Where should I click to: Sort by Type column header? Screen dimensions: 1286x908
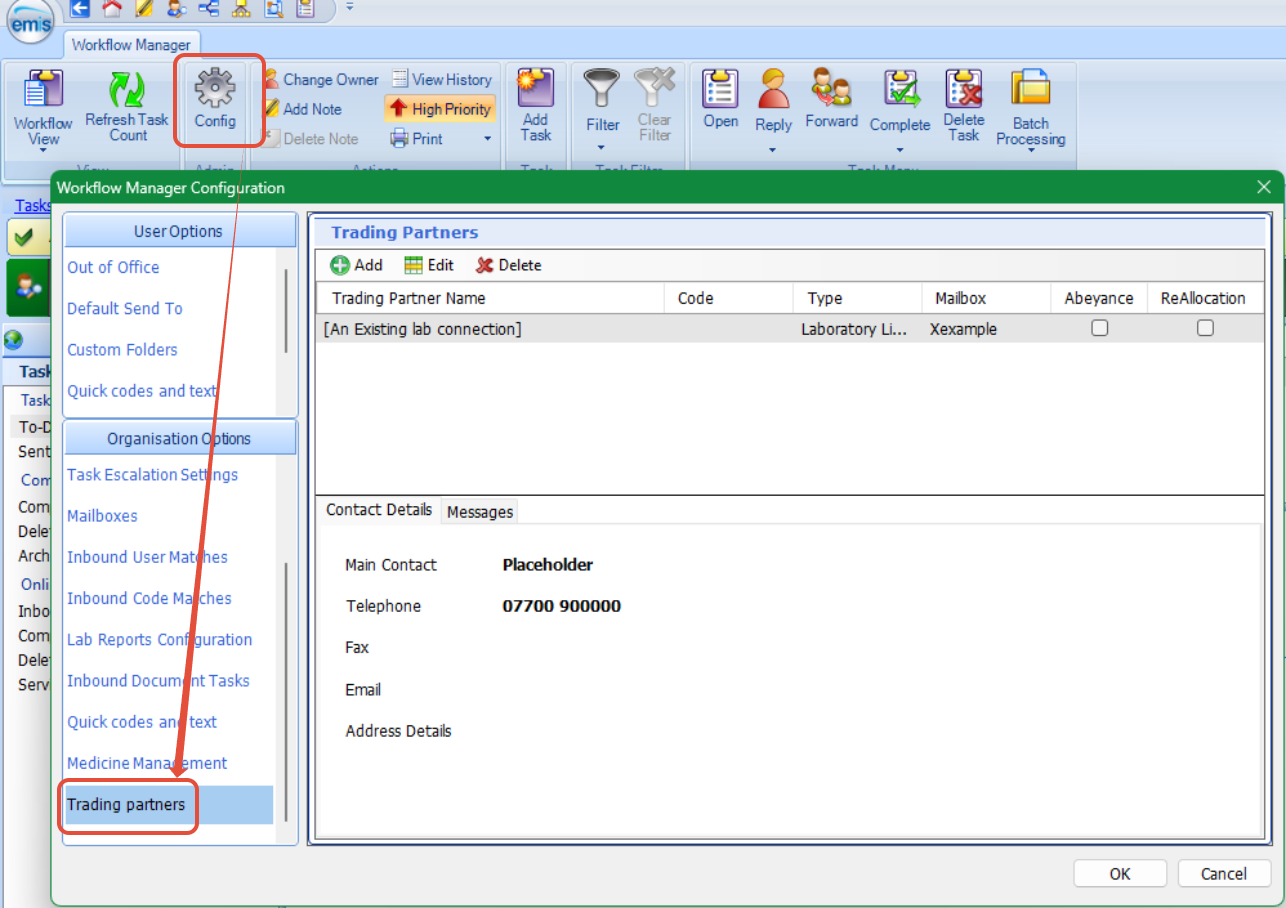(x=857, y=298)
